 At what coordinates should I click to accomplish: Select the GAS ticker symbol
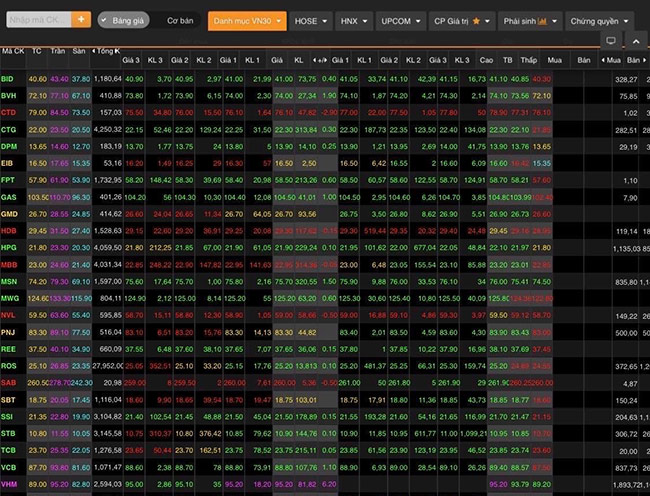pyautogui.click(x=9, y=197)
